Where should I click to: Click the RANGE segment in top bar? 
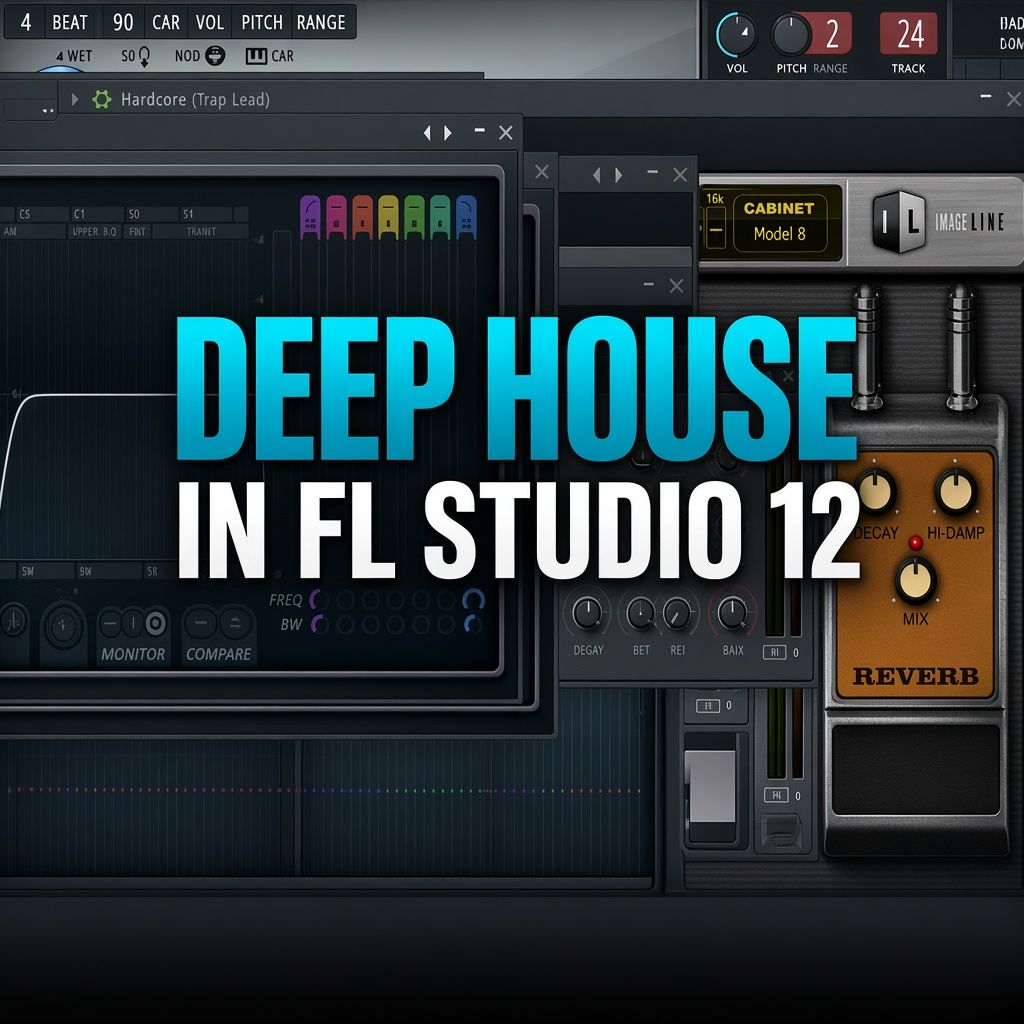[321, 22]
